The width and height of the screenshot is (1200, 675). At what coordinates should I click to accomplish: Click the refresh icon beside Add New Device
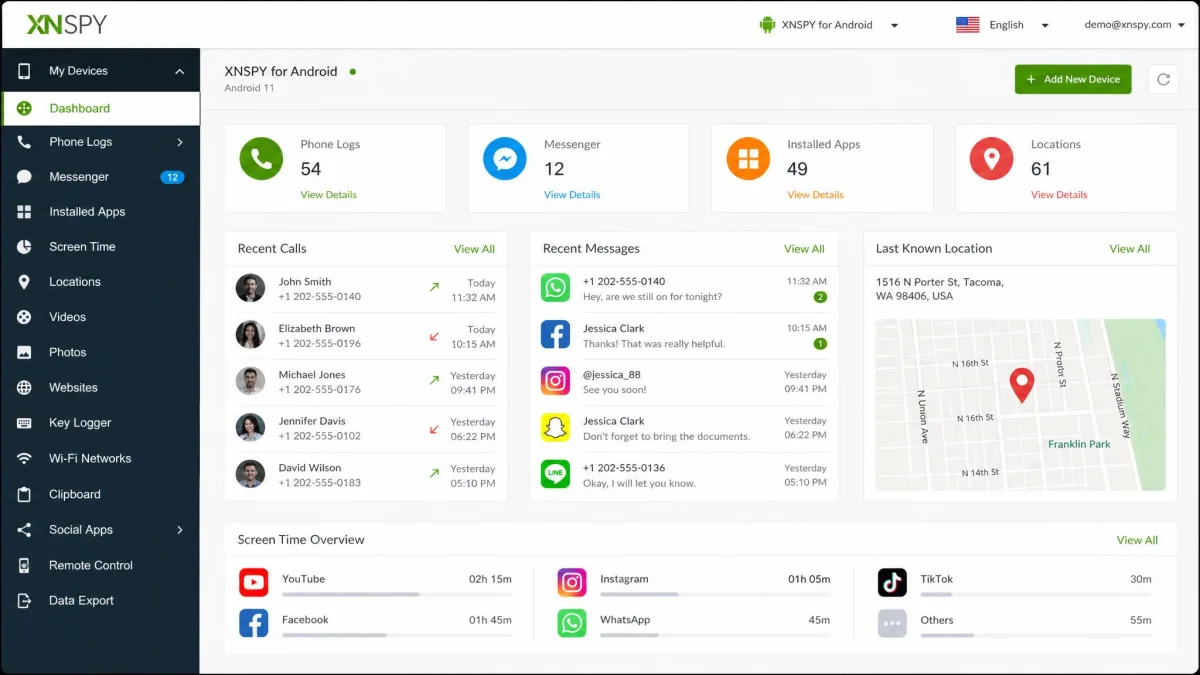tap(1163, 80)
